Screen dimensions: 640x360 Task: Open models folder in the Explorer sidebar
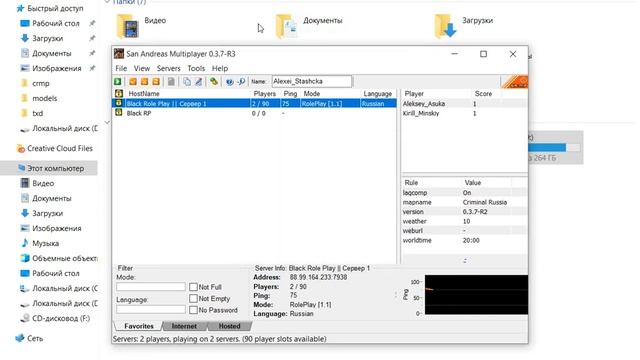click(44, 98)
